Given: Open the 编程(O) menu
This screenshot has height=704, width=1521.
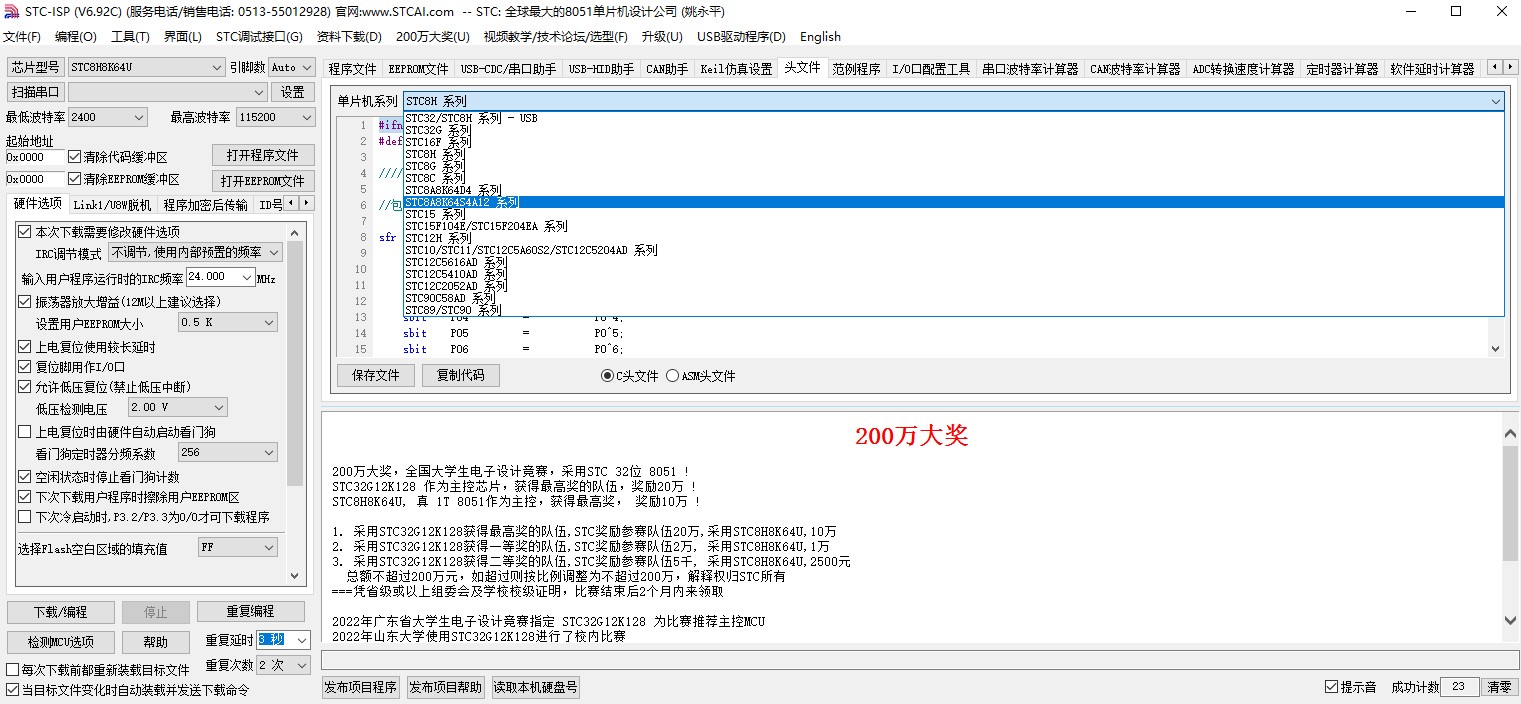Looking at the screenshot, I should 76,37.
